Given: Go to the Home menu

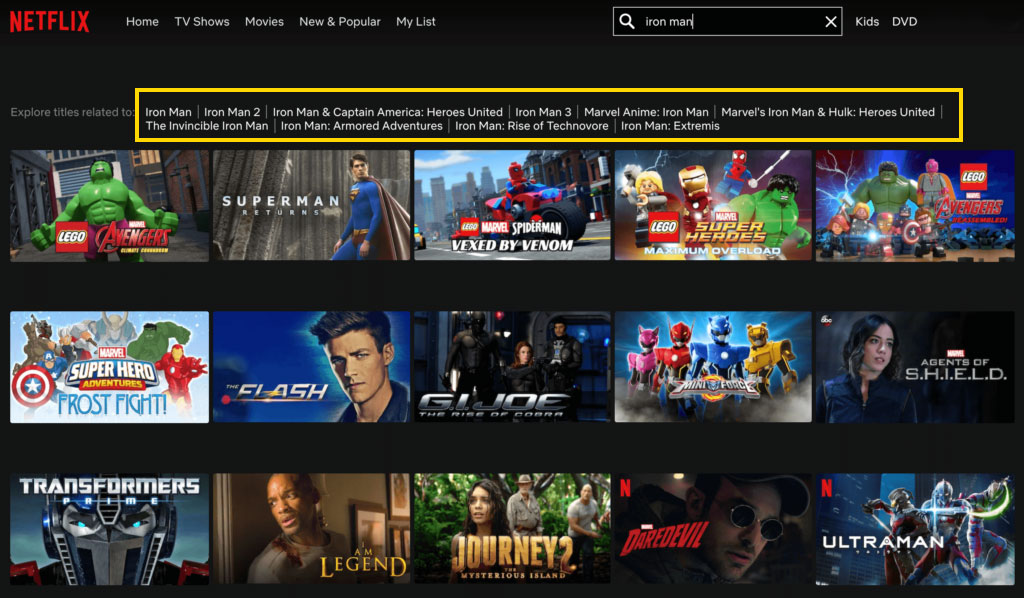Looking at the screenshot, I should coord(142,22).
